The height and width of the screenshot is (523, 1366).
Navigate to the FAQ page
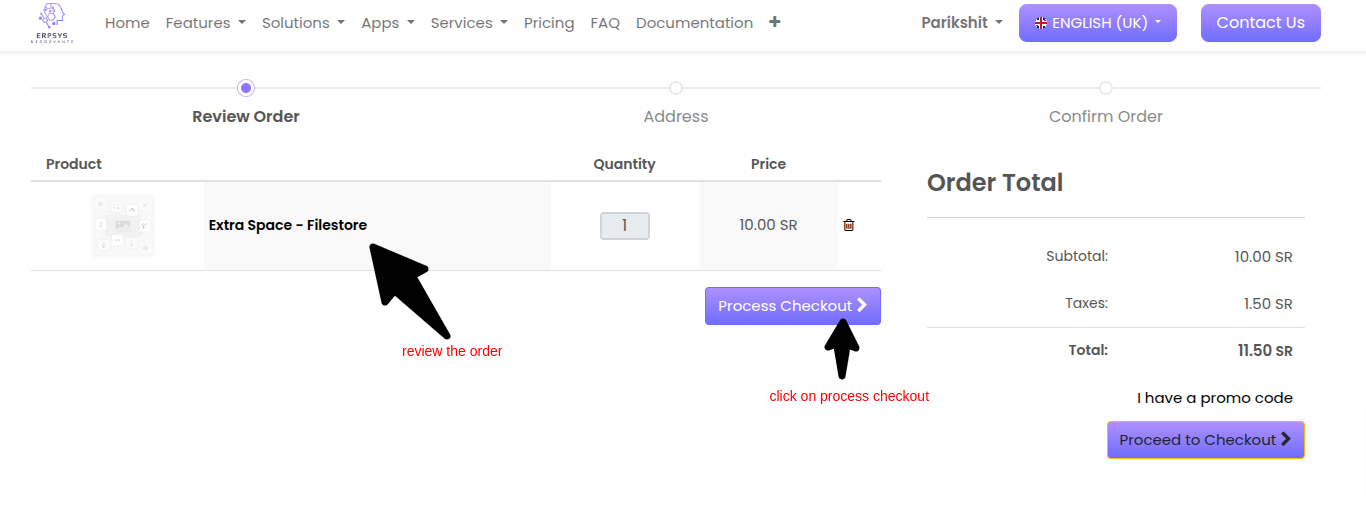click(x=605, y=23)
